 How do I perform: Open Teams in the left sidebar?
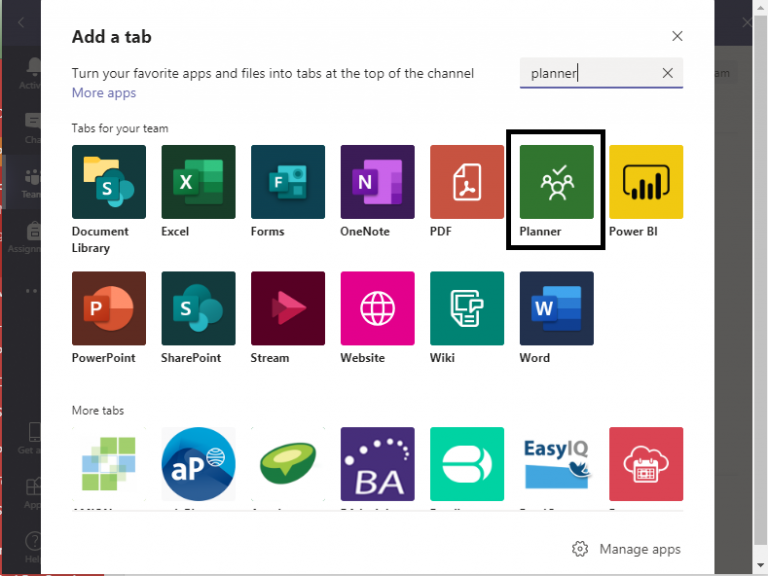point(31,183)
